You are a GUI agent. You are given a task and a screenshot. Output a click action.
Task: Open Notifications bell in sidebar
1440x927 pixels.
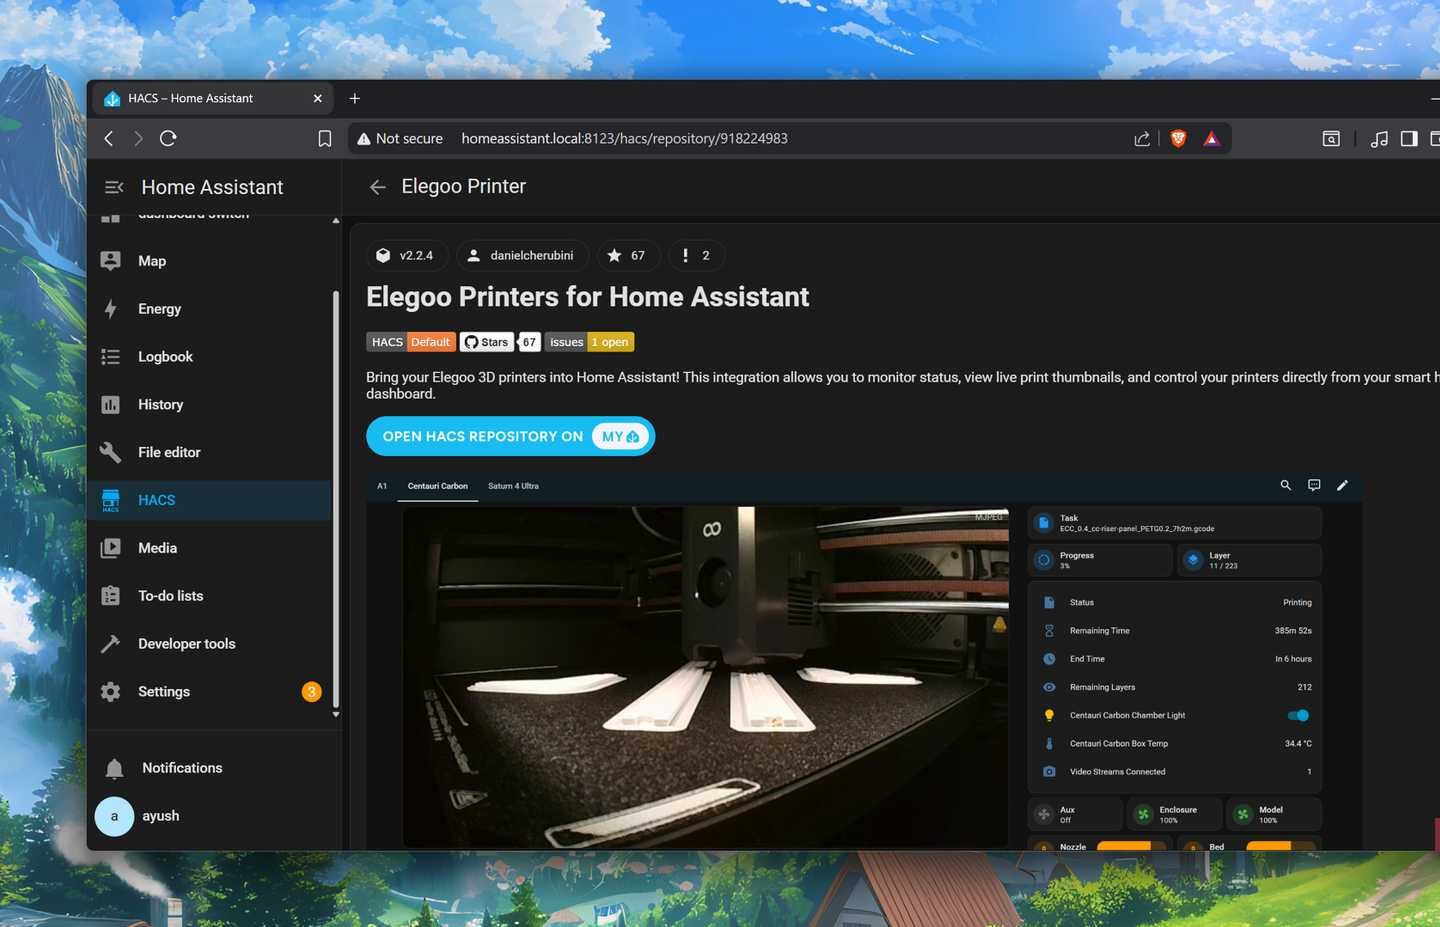point(114,768)
